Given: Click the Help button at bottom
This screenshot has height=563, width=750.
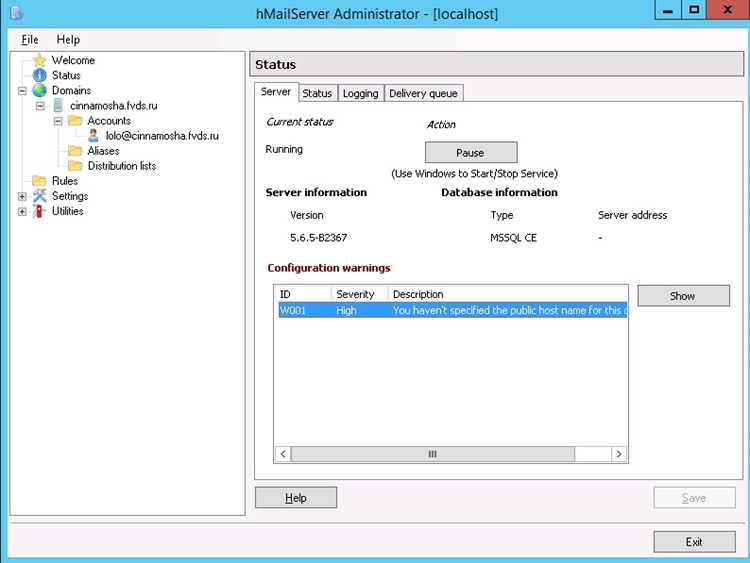Looking at the screenshot, I should 296,497.
